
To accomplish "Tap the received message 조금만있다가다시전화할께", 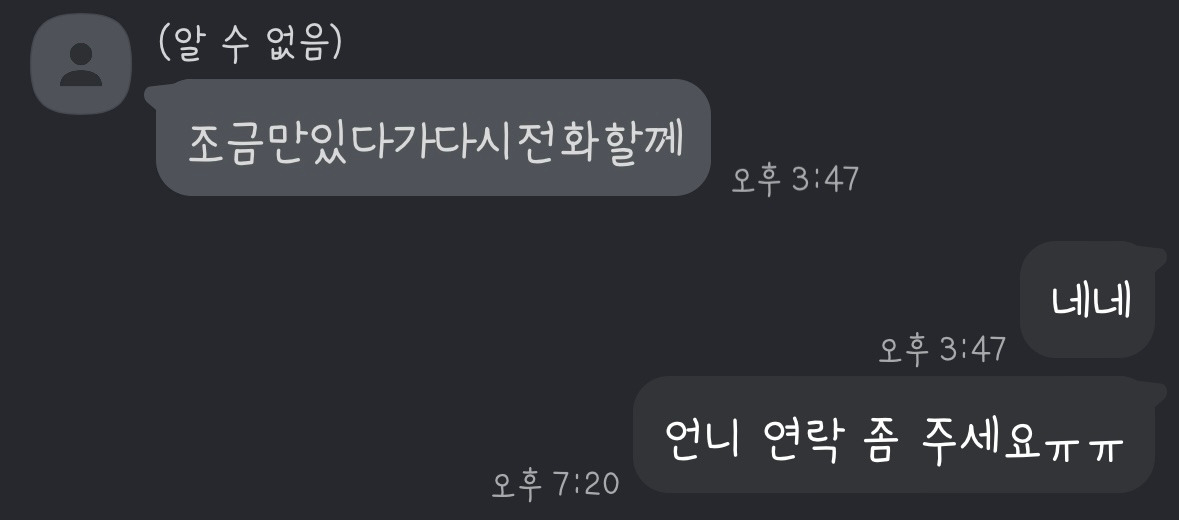I will click(x=433, y=138).
